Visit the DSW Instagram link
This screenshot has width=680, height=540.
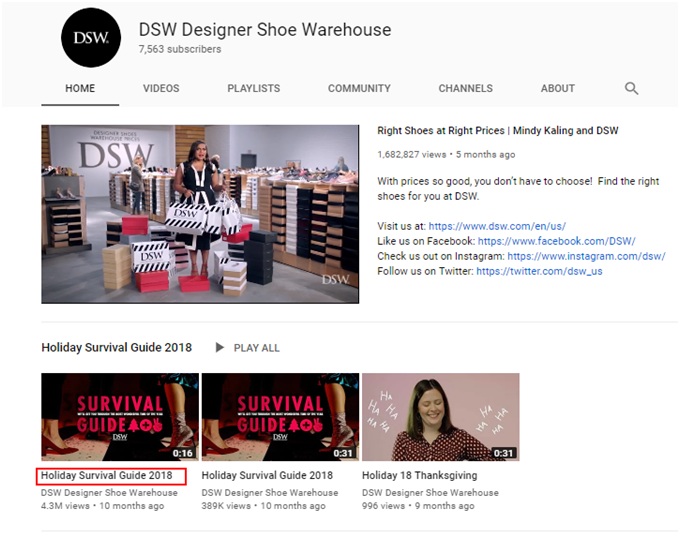[585, 256]
